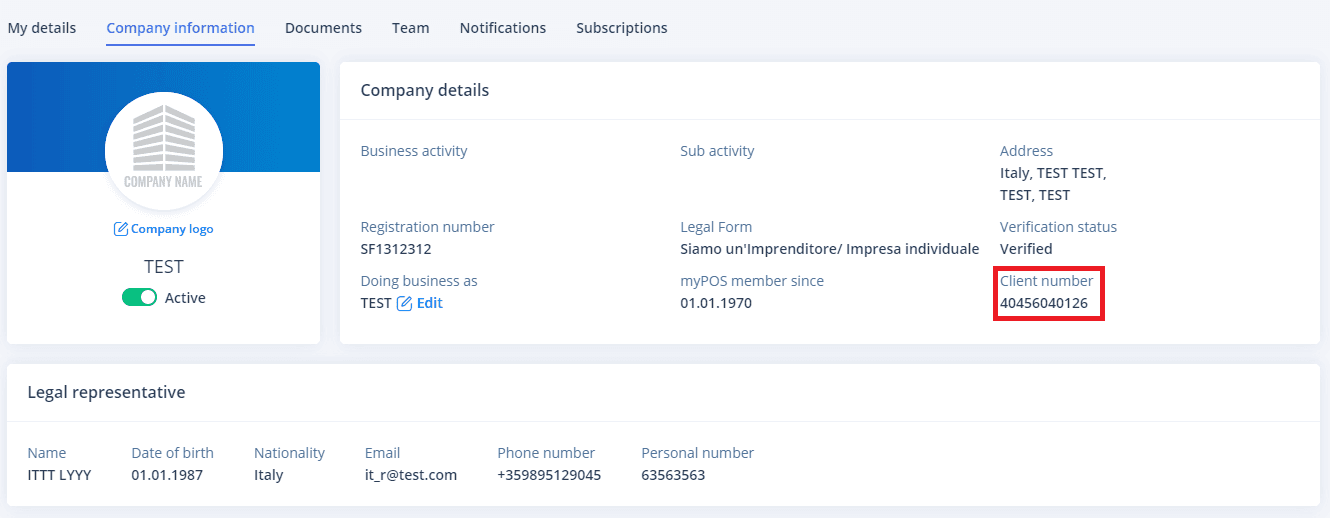Click the registration number SF1312312

396,249
